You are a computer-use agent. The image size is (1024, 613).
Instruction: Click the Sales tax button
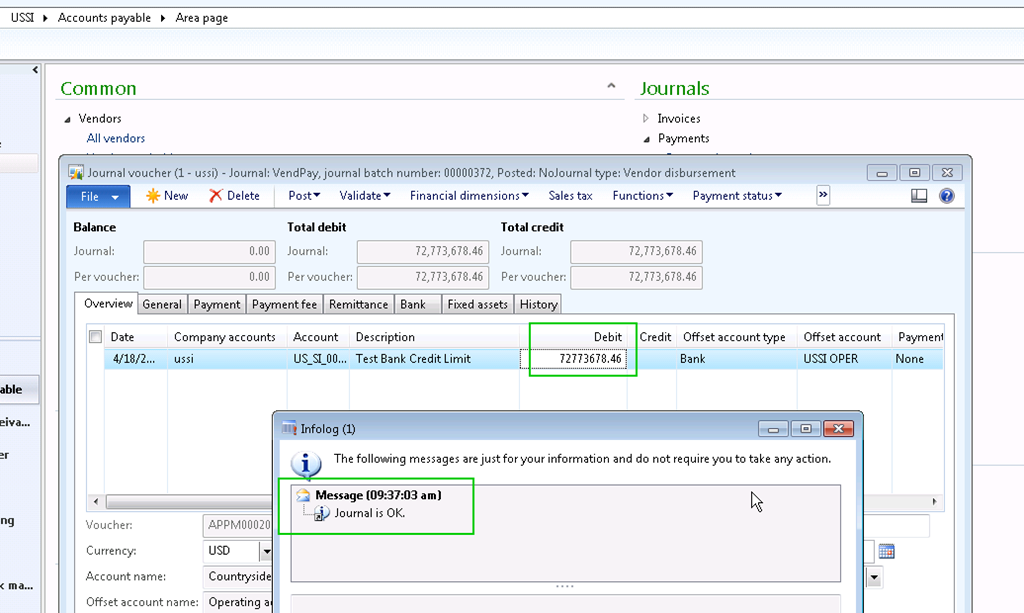(x=570, y=196)
